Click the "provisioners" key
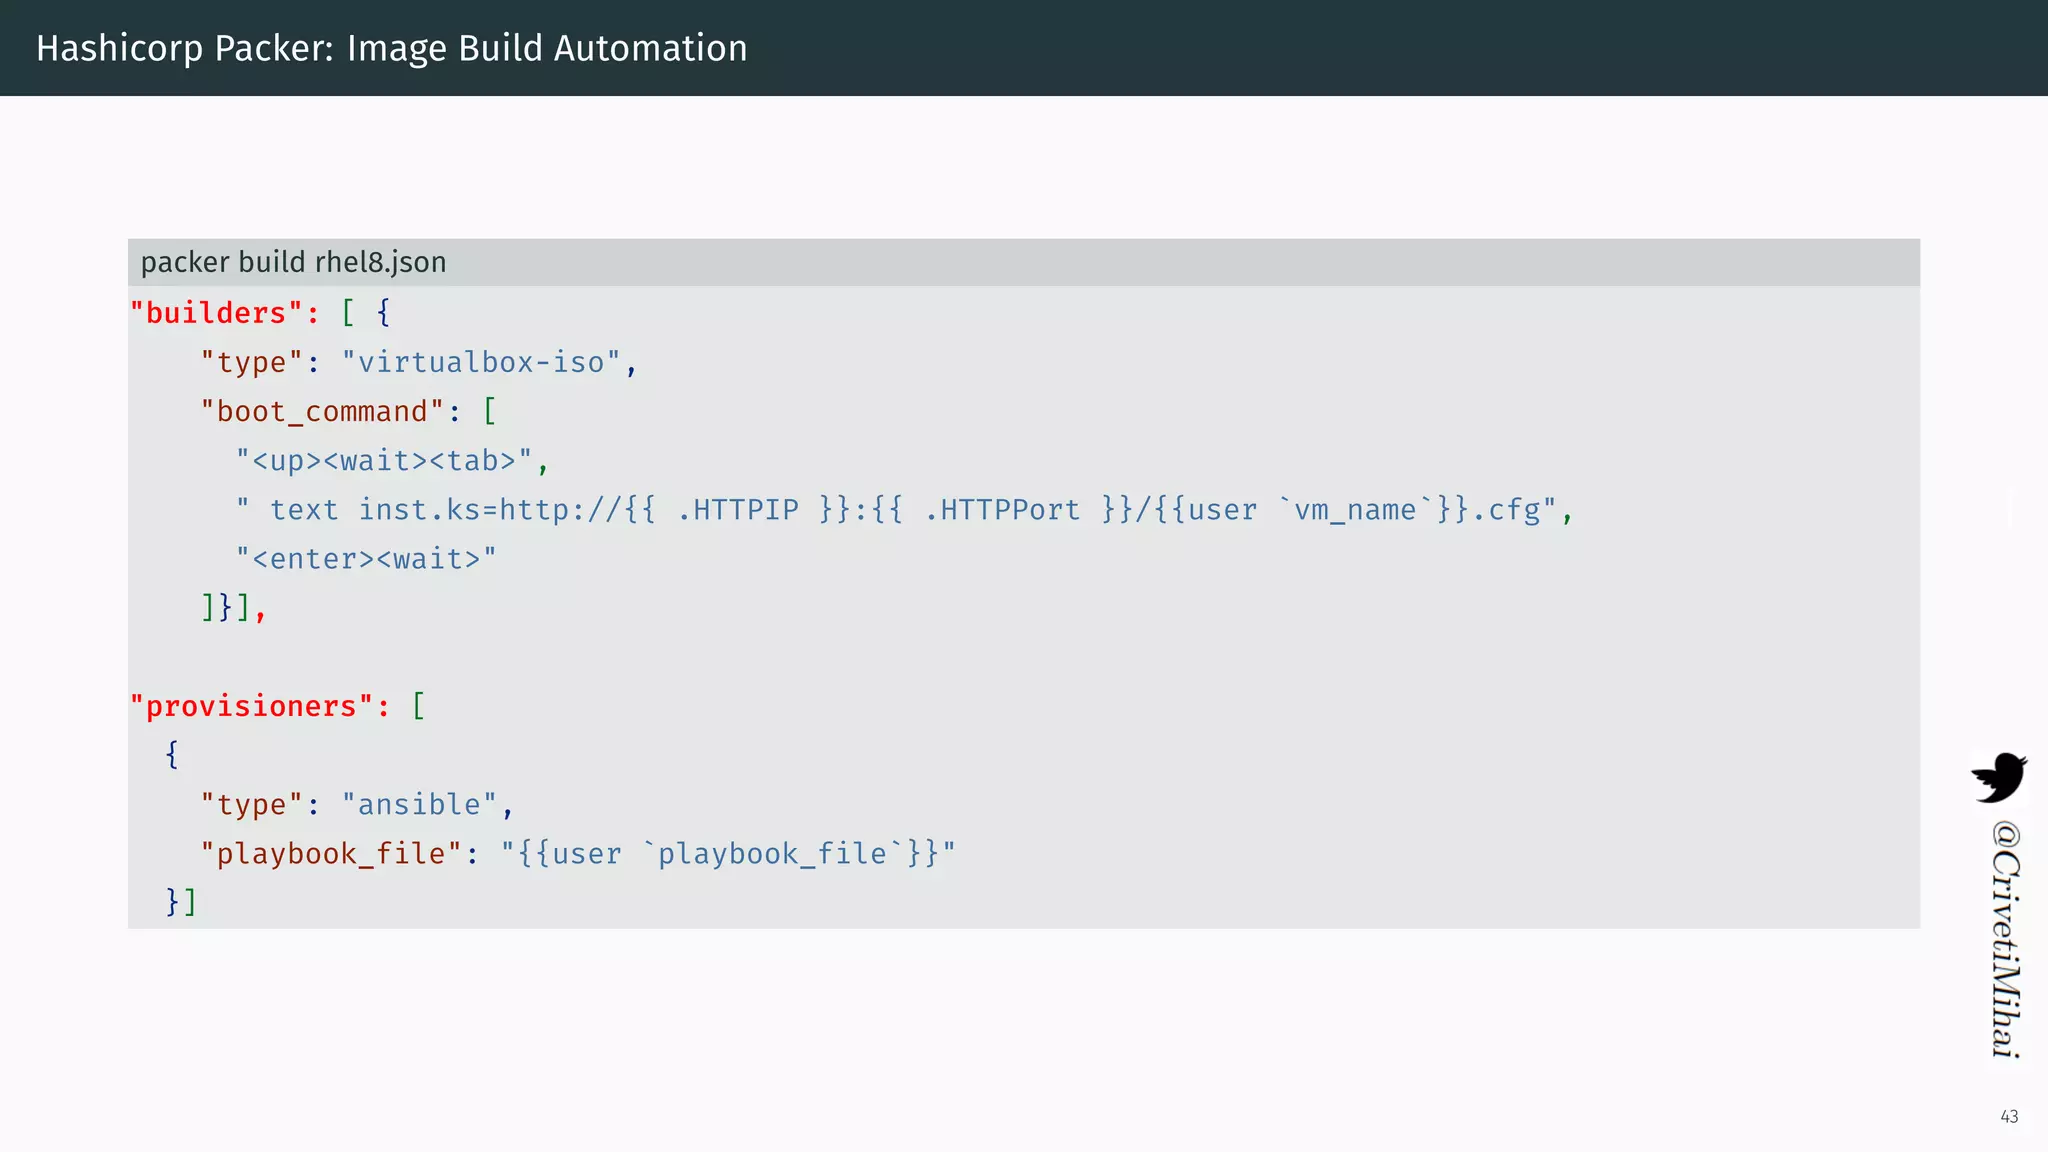The image size is (2048, 1152). (x=252, y=706)
